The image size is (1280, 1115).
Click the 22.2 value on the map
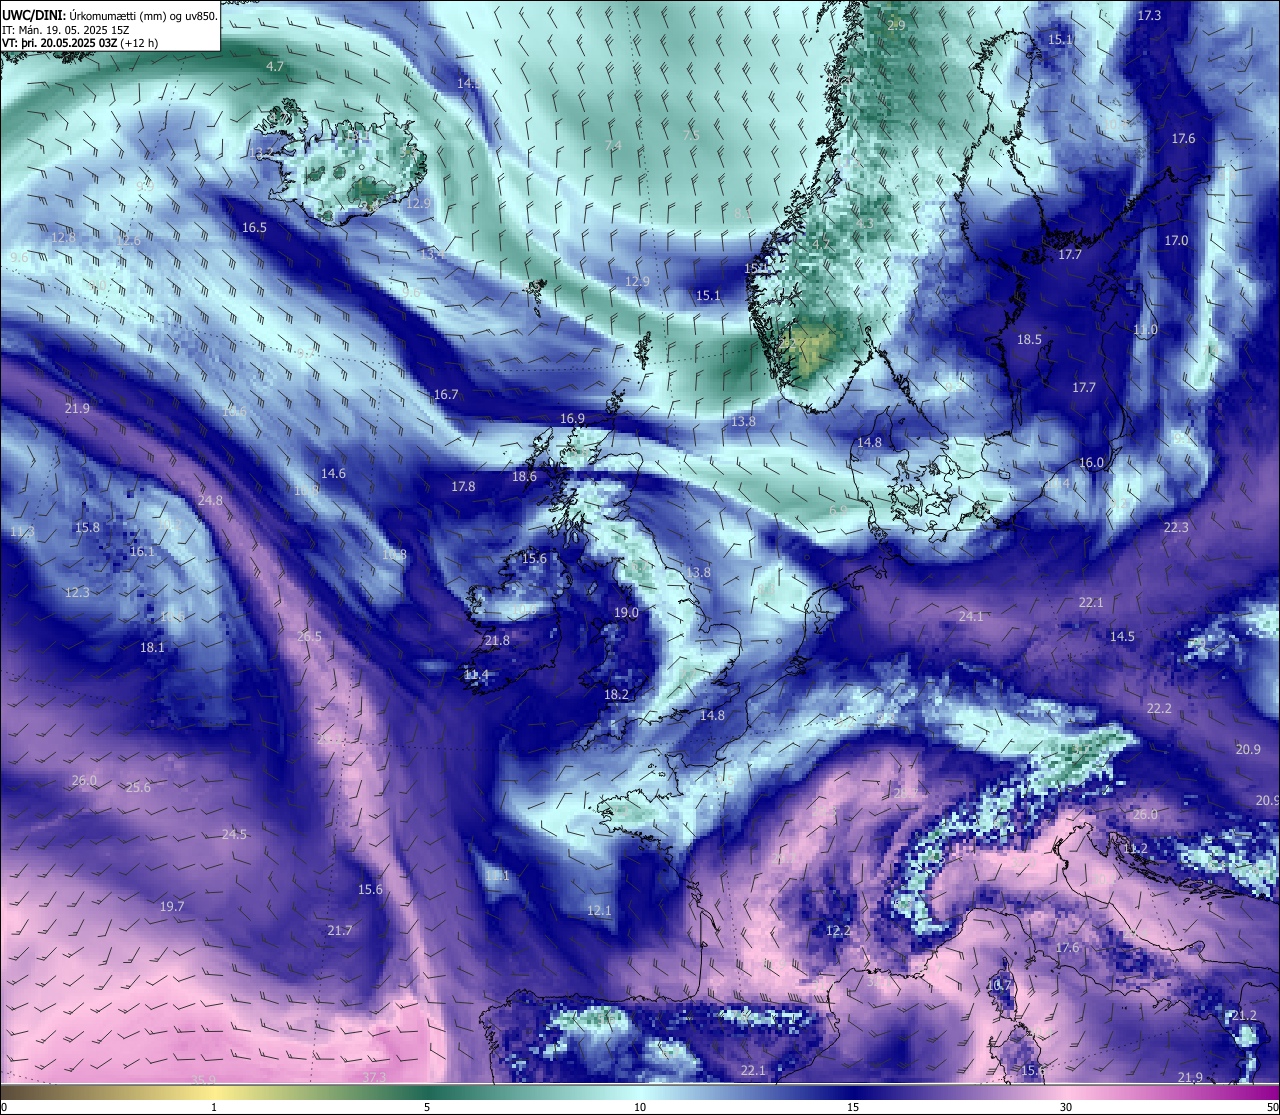point(1159,709)
